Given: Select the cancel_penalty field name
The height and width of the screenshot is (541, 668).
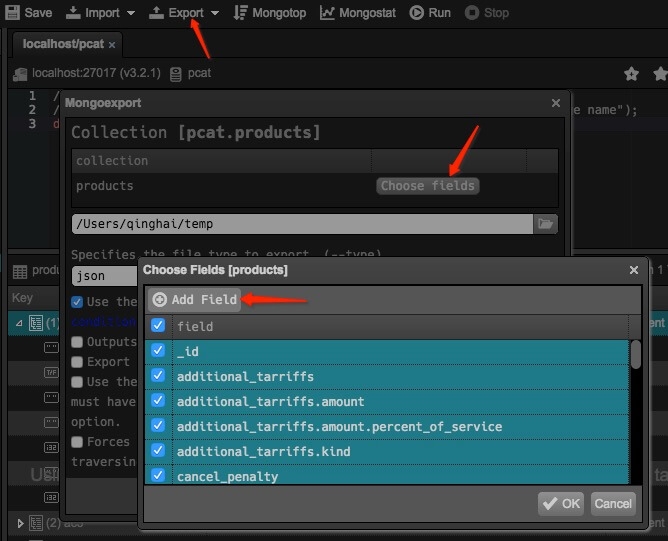Looking at the screenshot, I should [227, 477].
